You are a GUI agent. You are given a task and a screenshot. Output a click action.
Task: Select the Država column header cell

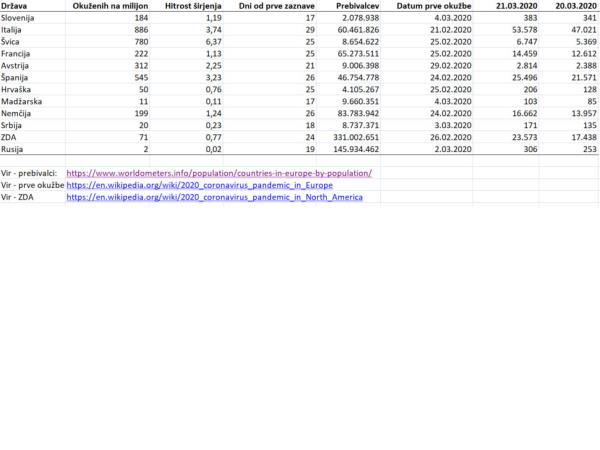point(15,6)
